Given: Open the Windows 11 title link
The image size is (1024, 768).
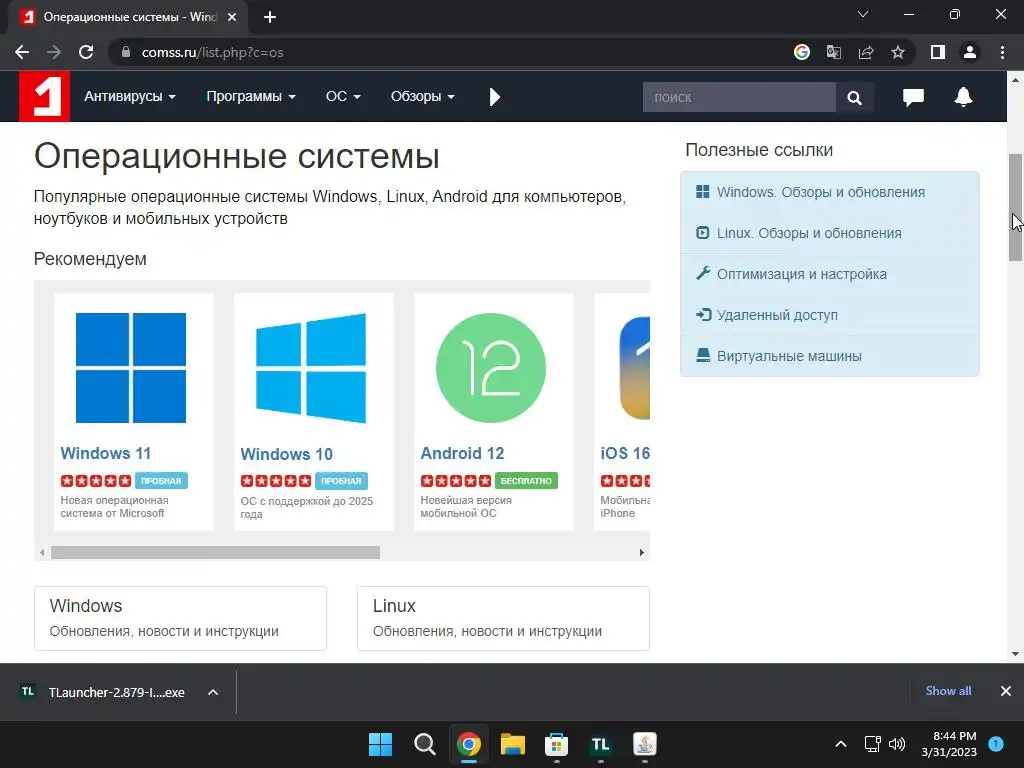Looking at the screenshot, I should [106, 453].
